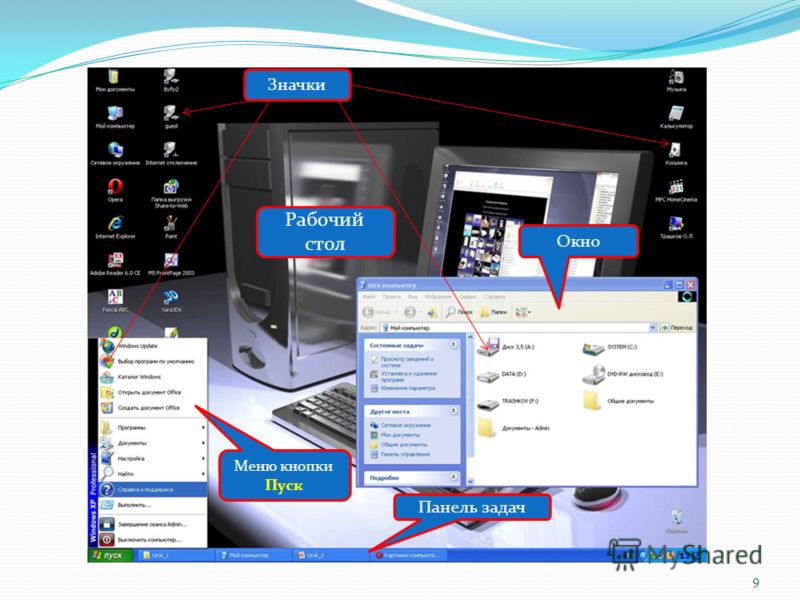Open the TRASHKOV (F:) drive
The image size is (800, 600).
pos(508,402)
